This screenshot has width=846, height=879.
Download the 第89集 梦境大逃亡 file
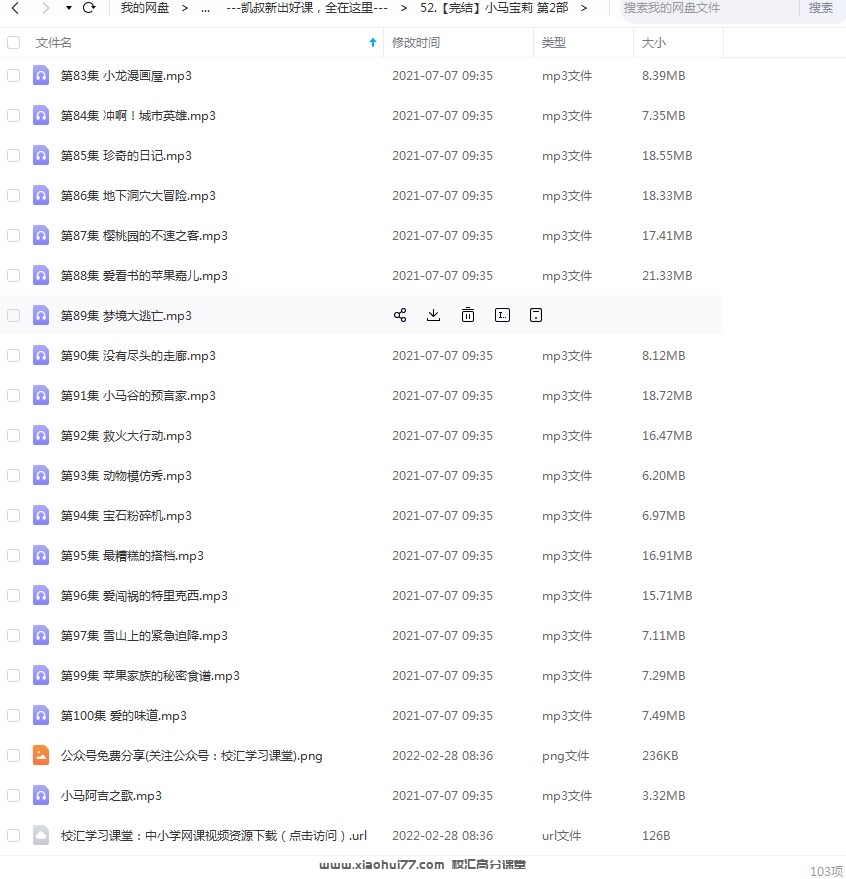pos(433,315)
